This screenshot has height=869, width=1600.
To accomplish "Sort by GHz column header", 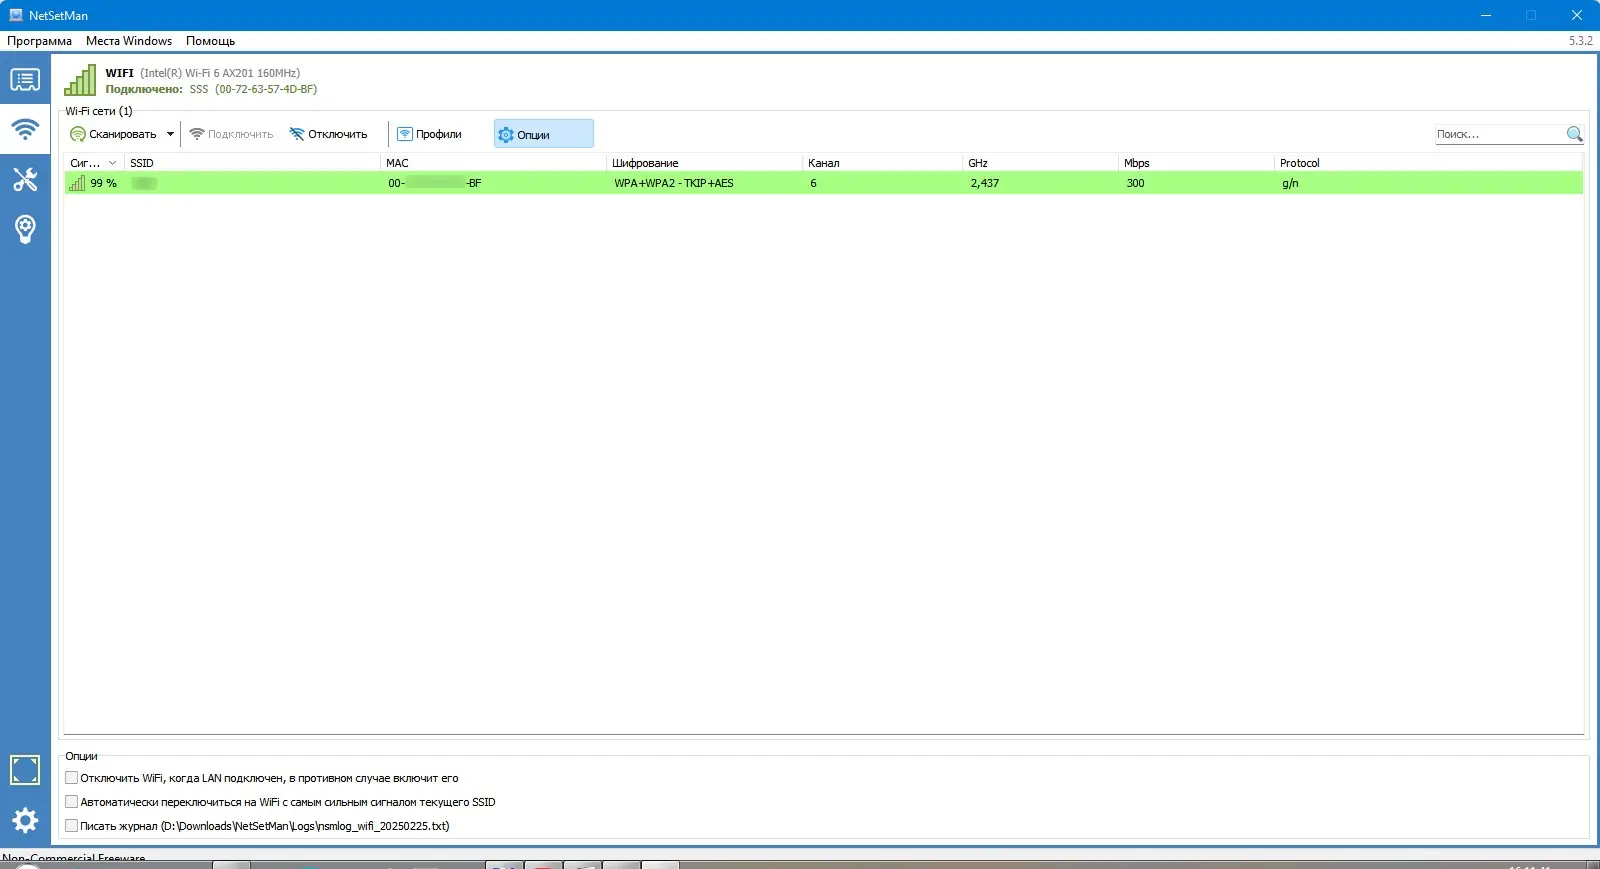I will (x=1040, y=163).
